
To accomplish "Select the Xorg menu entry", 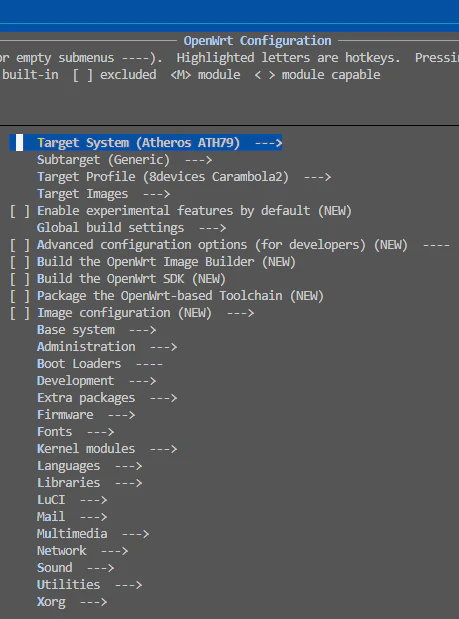I will click(x=72, y=602).
